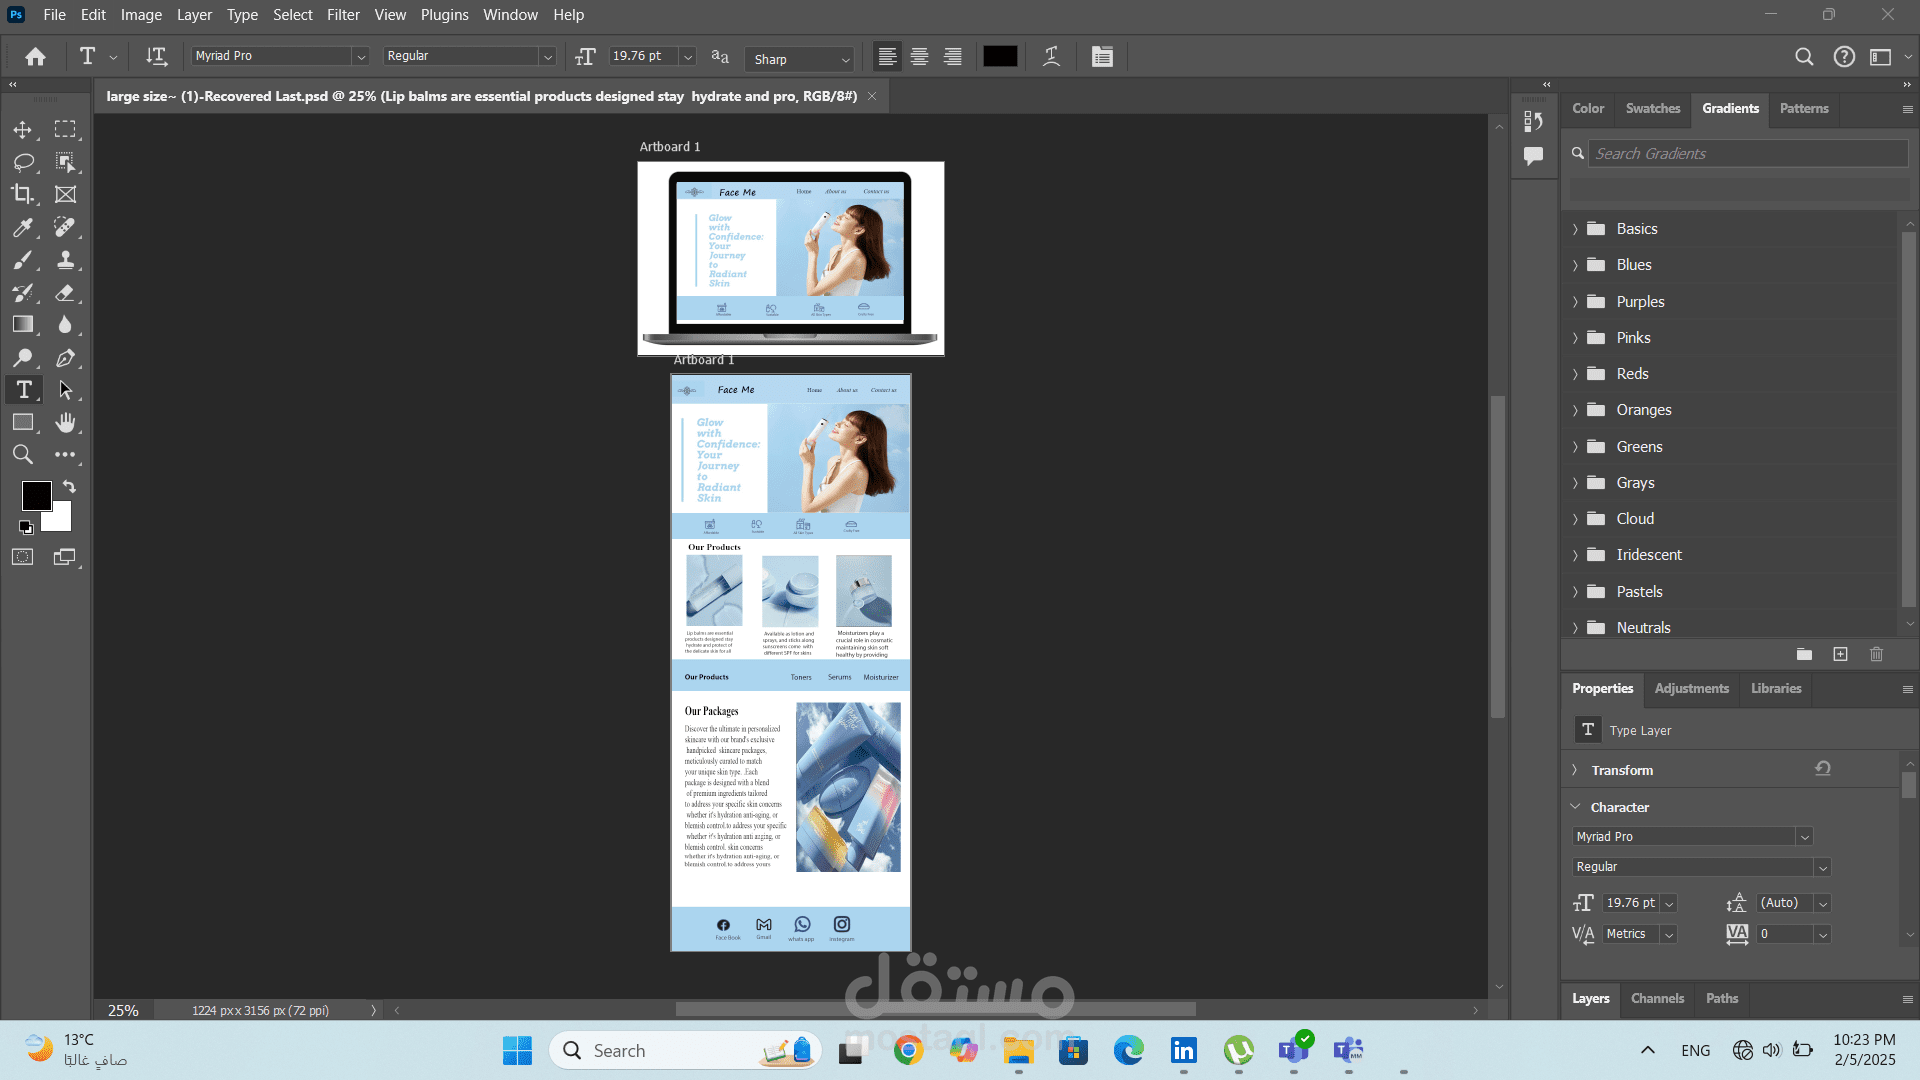
Task: Open the Filter menu
Action: 342,15
